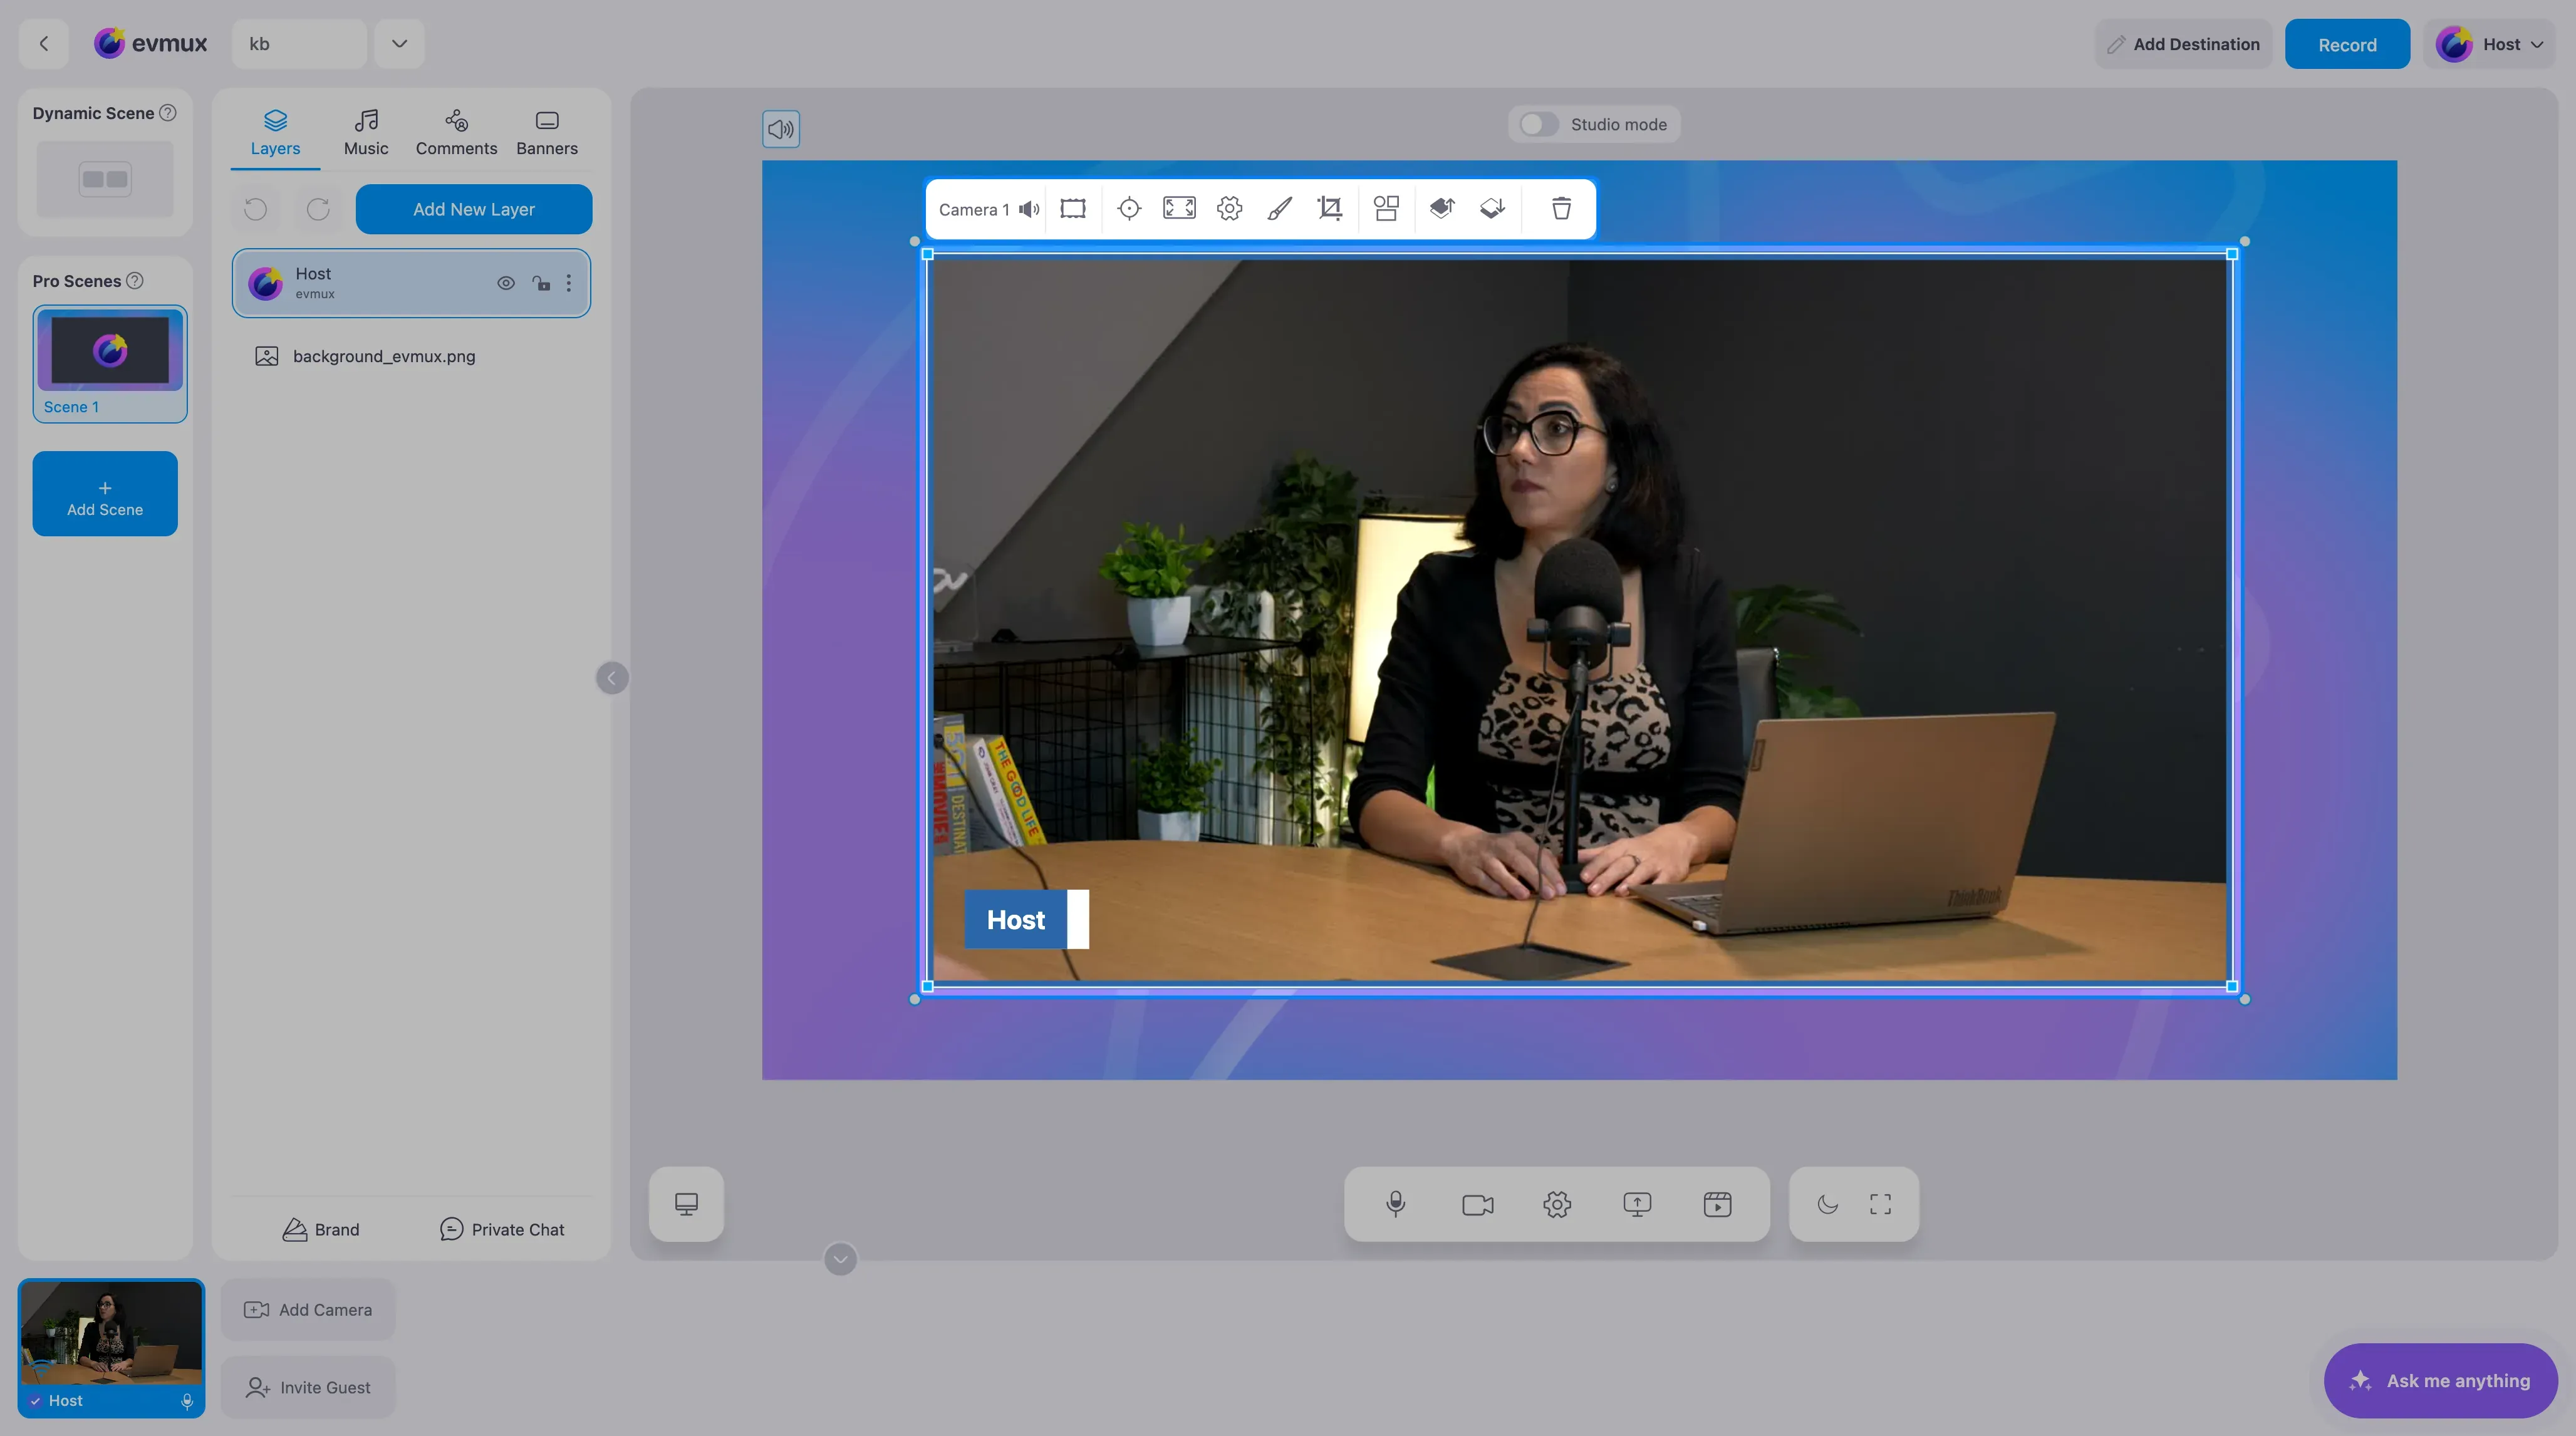
Task: Hide the Host layer with eye icon
Action: point(506,283)
